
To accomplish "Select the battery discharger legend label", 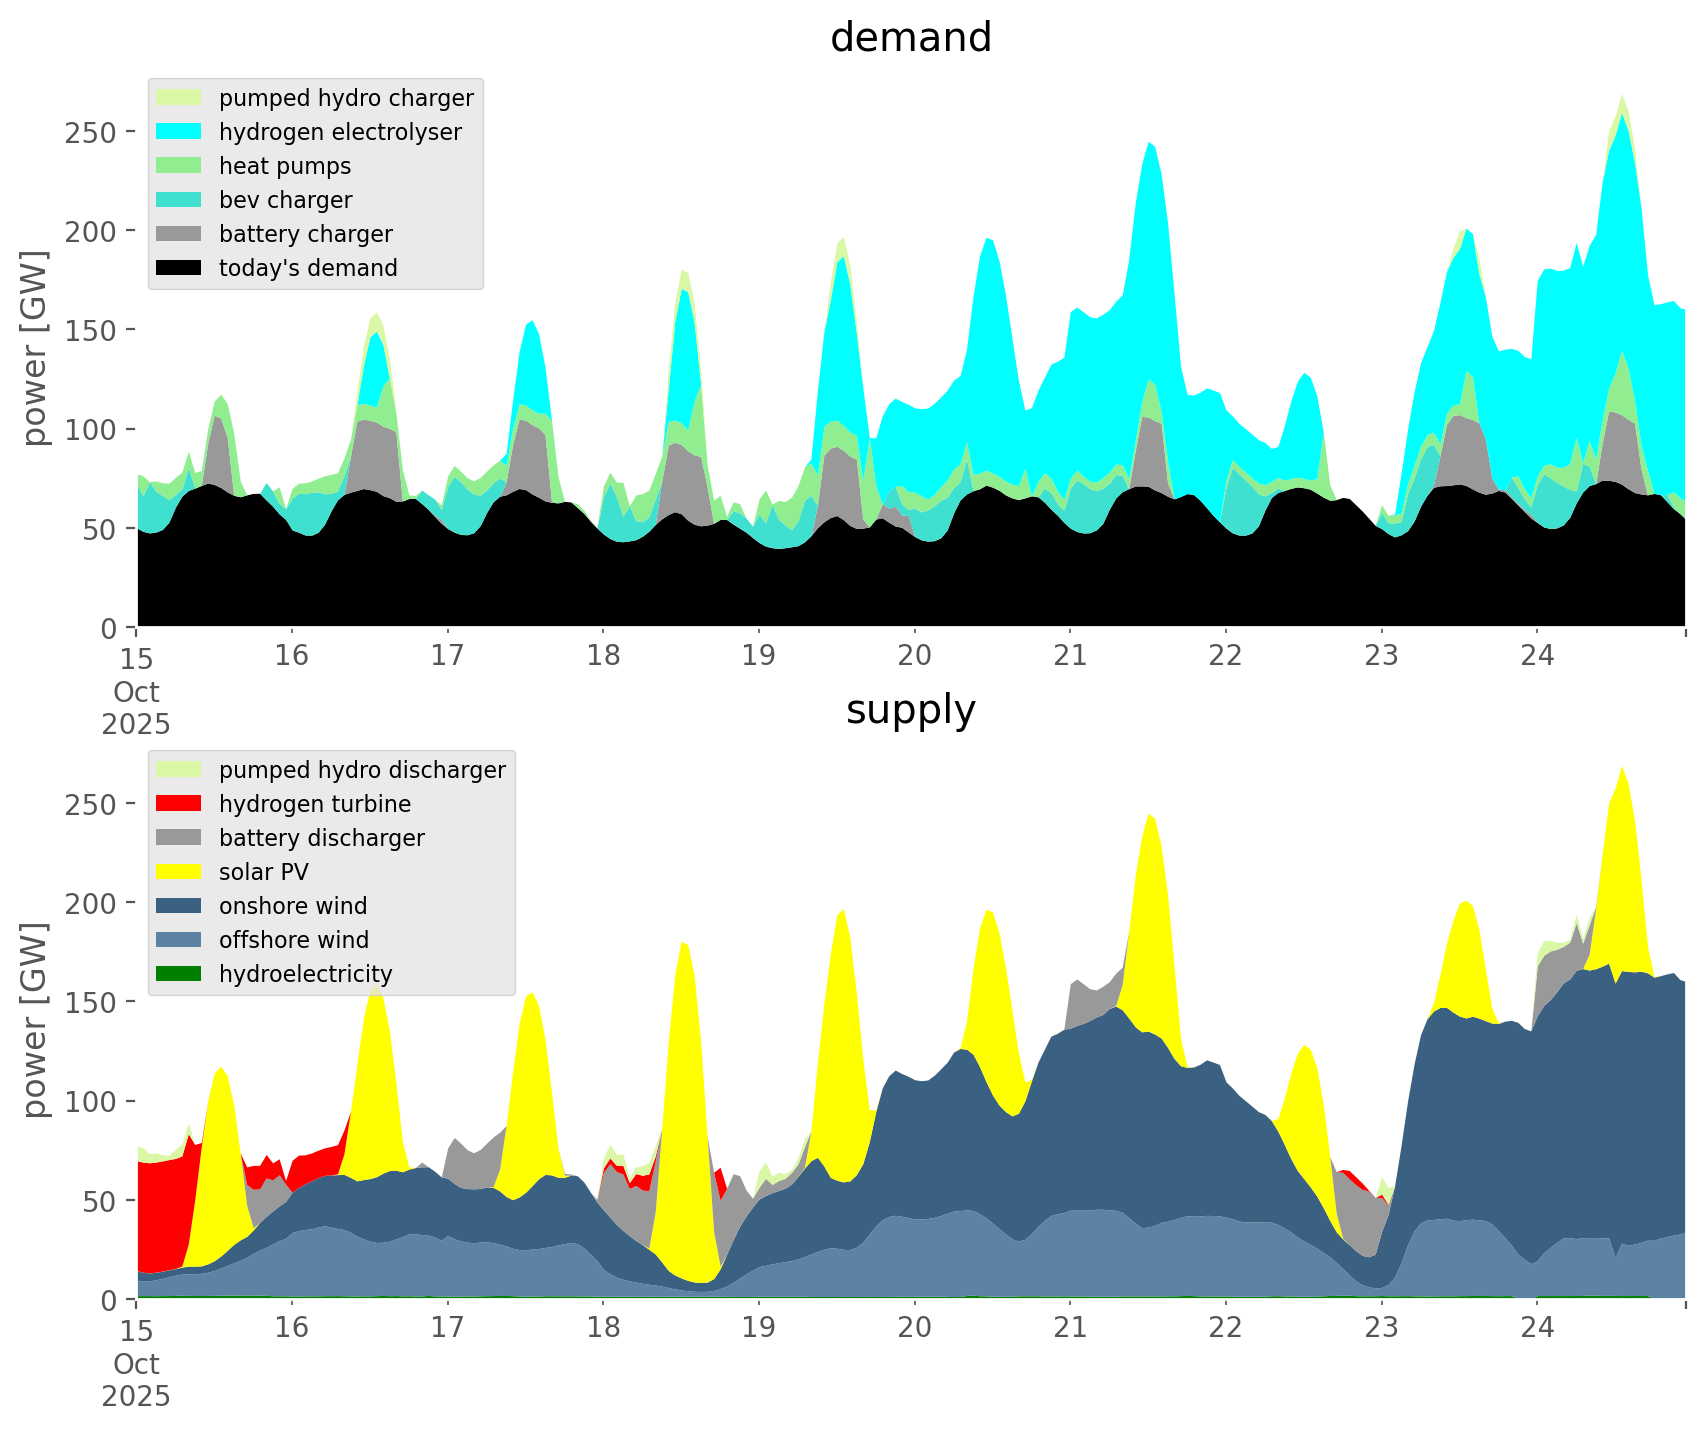I will (x=321, y=838).
